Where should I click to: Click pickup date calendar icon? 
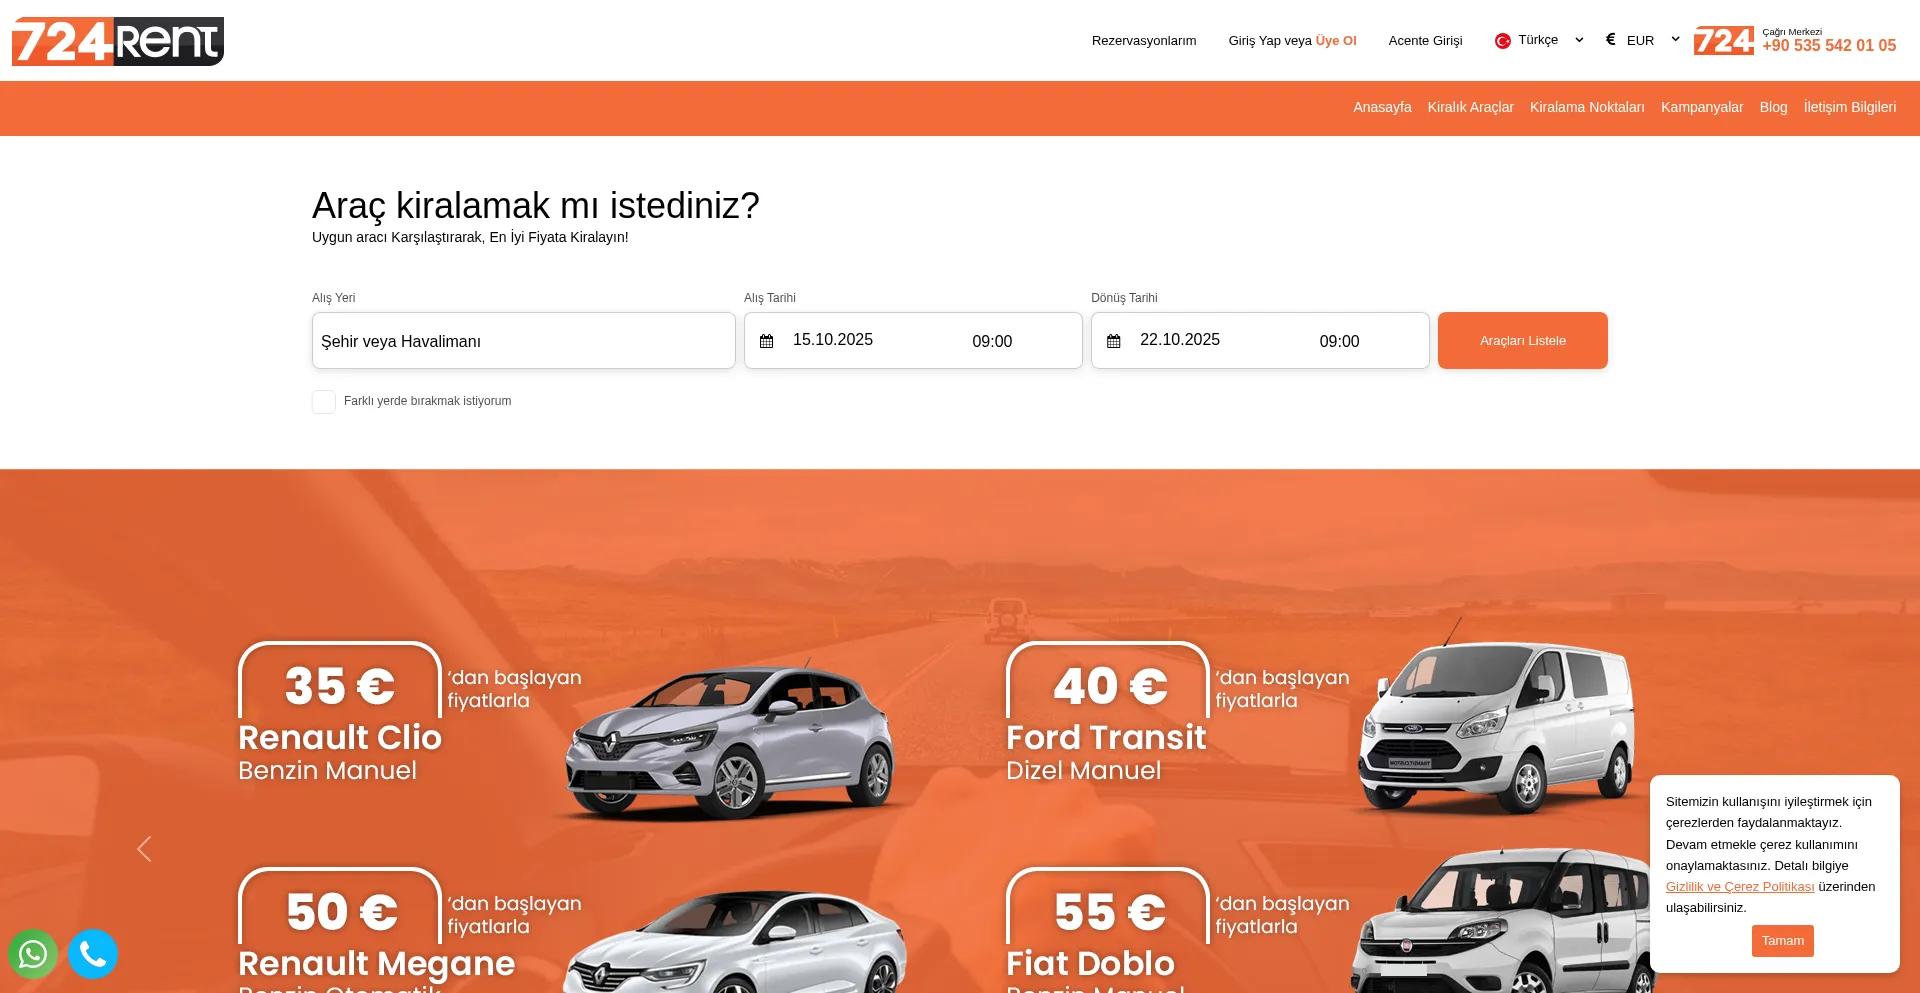click(x=767, y=341)
